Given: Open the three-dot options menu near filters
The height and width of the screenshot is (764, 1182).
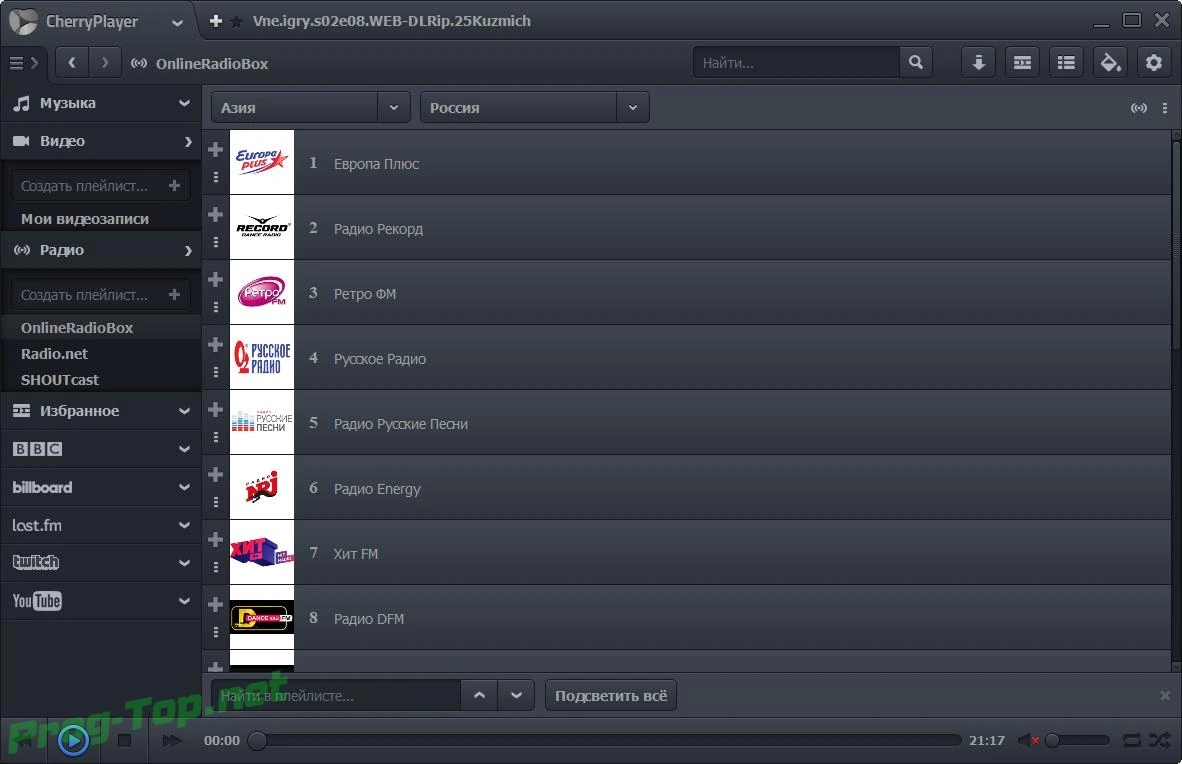Looking at the screenshot, I should click(x=1165, y=109).
